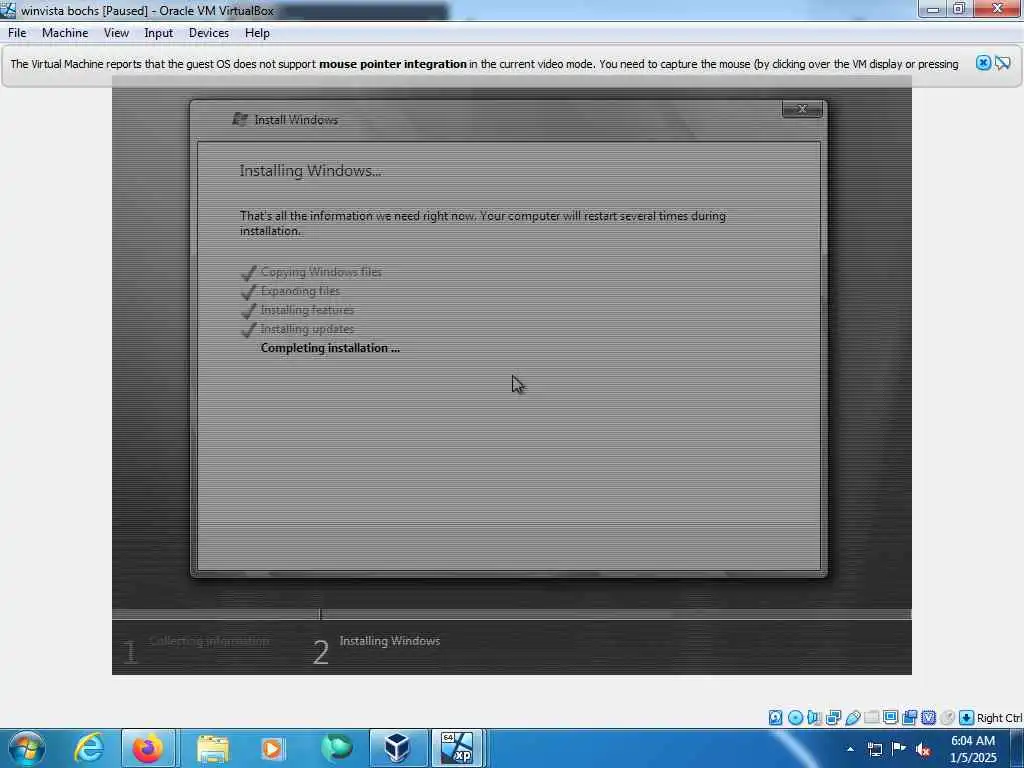The width and height of the screenshot is (1024, 768).
Task: Open the File menu
Action: [x=17, y=33]
